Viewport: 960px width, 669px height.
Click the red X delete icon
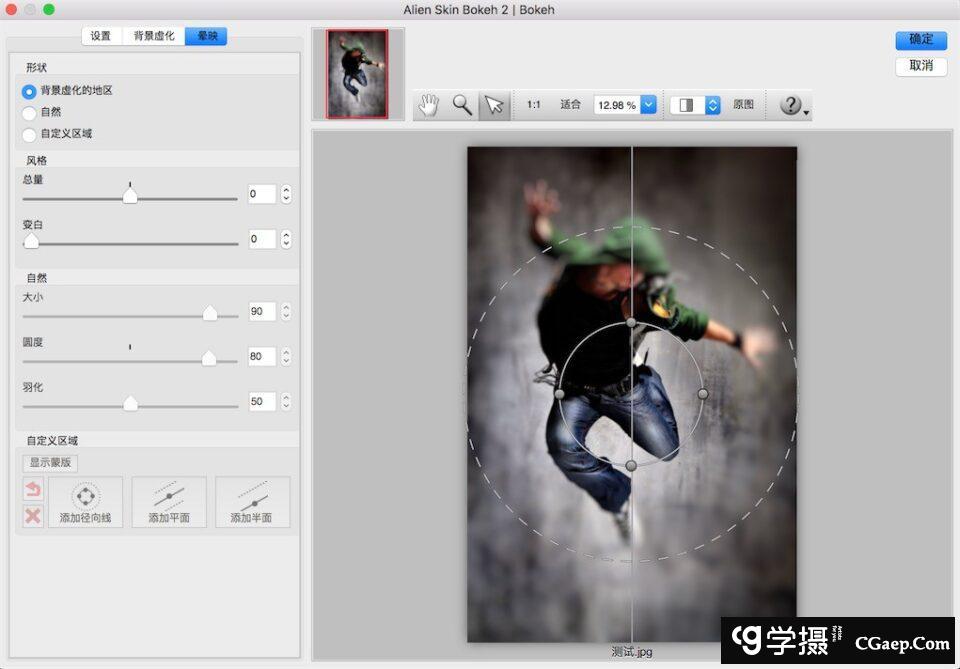click(x=33, y=515)
